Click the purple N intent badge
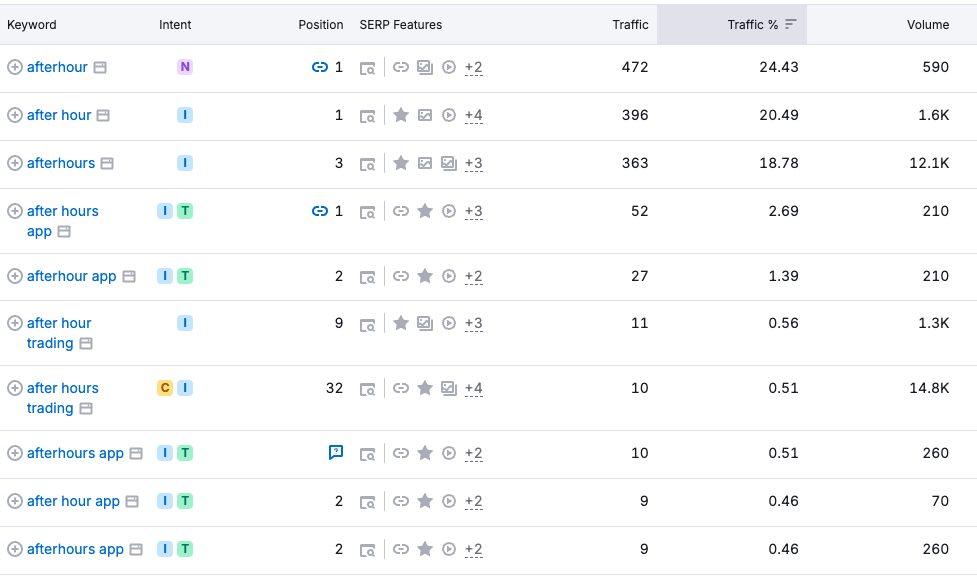The width and height of the screenshot is (977, 580). click(185, 67)
